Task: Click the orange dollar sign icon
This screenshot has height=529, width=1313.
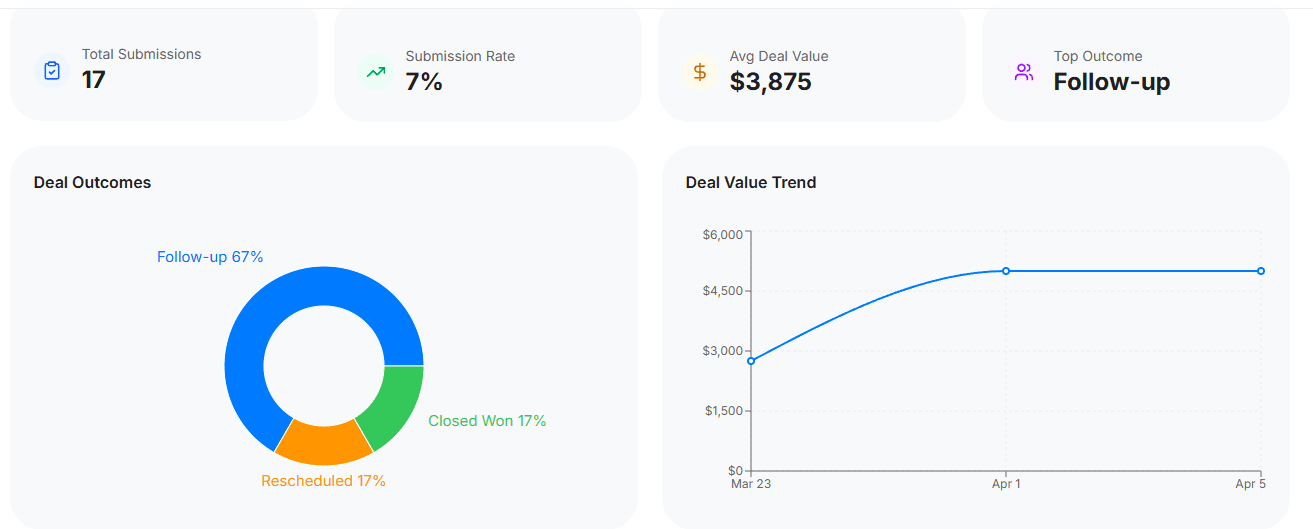Action: 700,72
